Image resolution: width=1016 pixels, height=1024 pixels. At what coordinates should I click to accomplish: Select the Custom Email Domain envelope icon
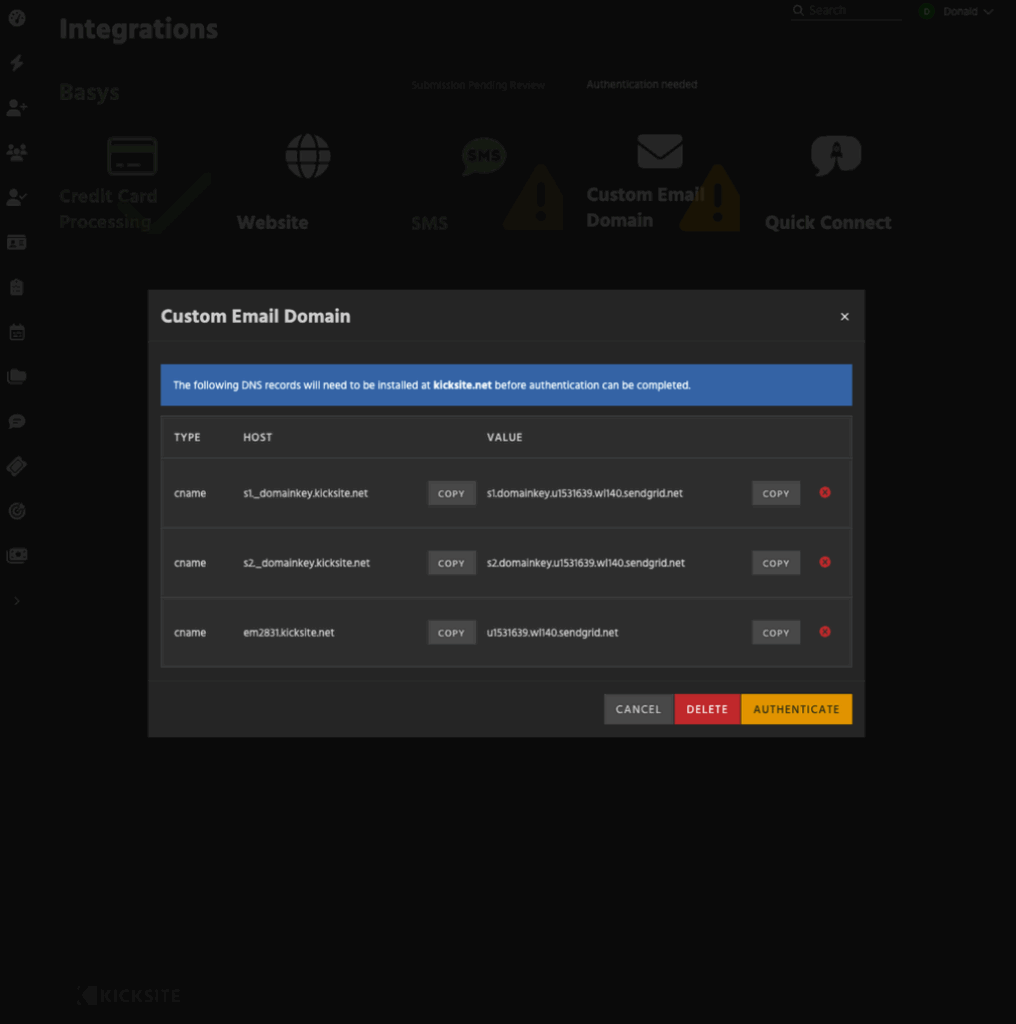coord(660,152)
